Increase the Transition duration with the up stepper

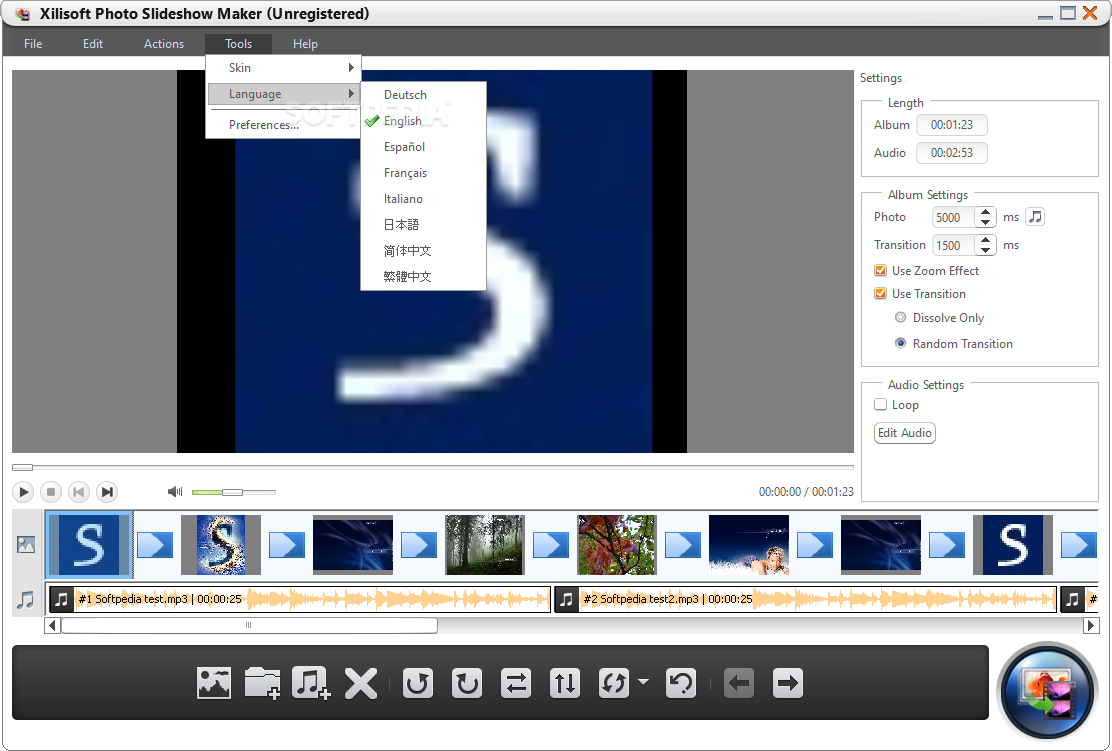(985, 240)
